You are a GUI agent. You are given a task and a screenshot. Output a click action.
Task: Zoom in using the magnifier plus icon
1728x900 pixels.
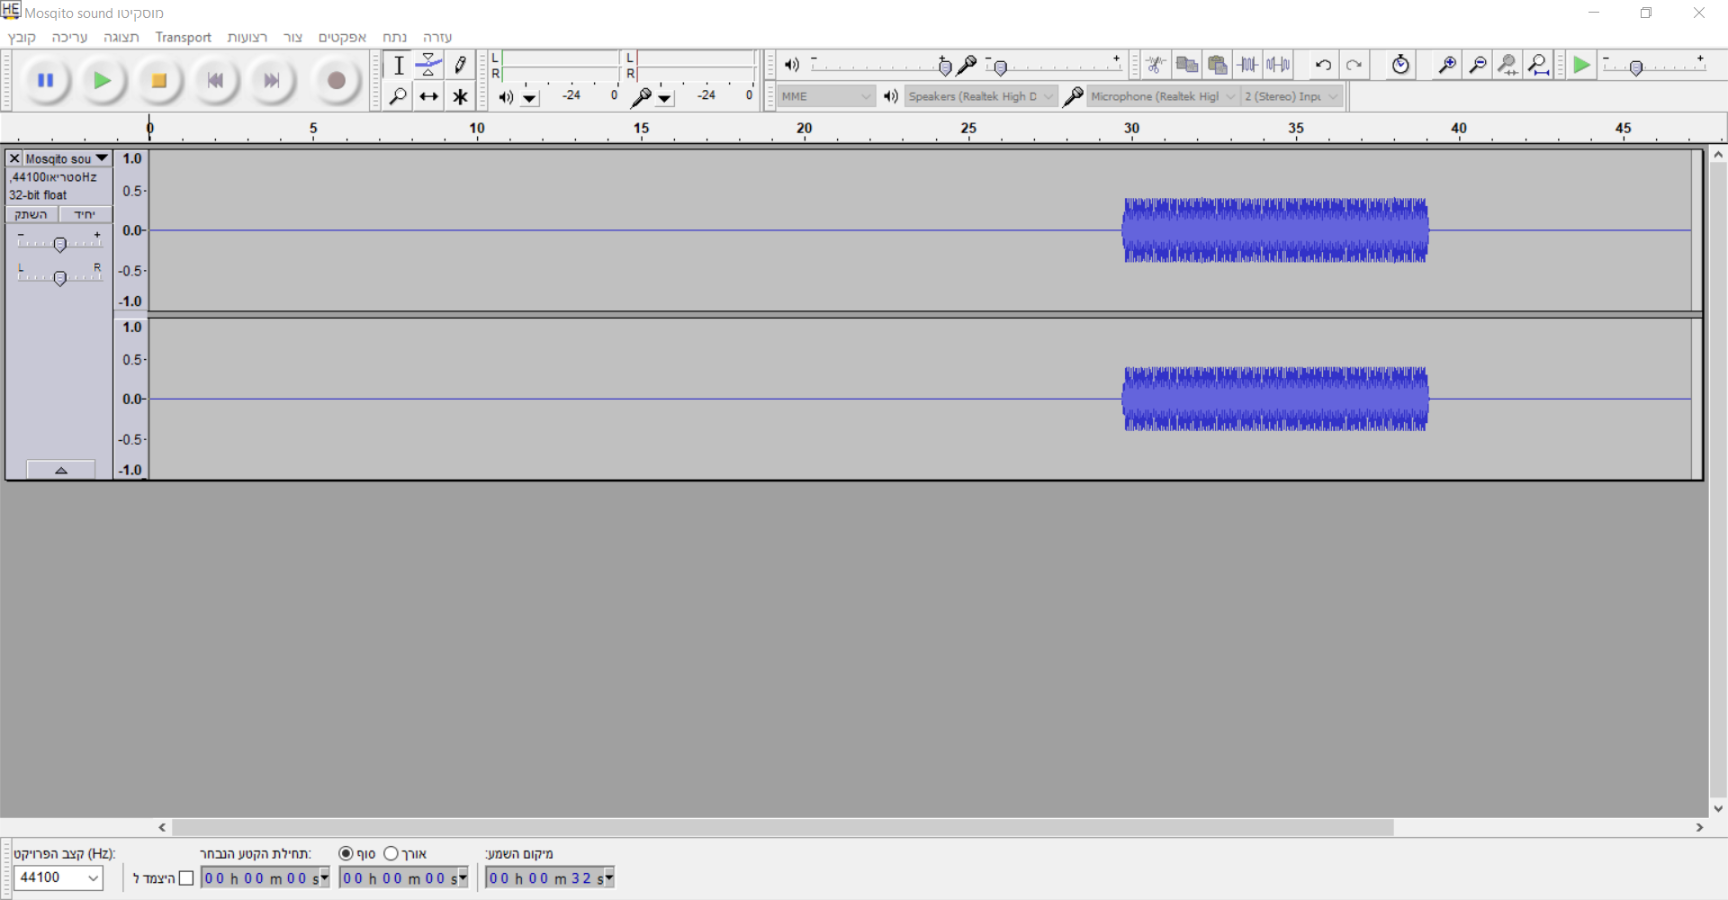click(x=1447, y=65)
